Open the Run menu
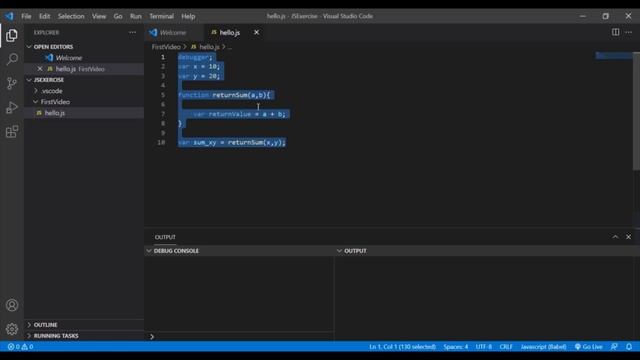This screenshot has width=640, height=360. [136, 16]
